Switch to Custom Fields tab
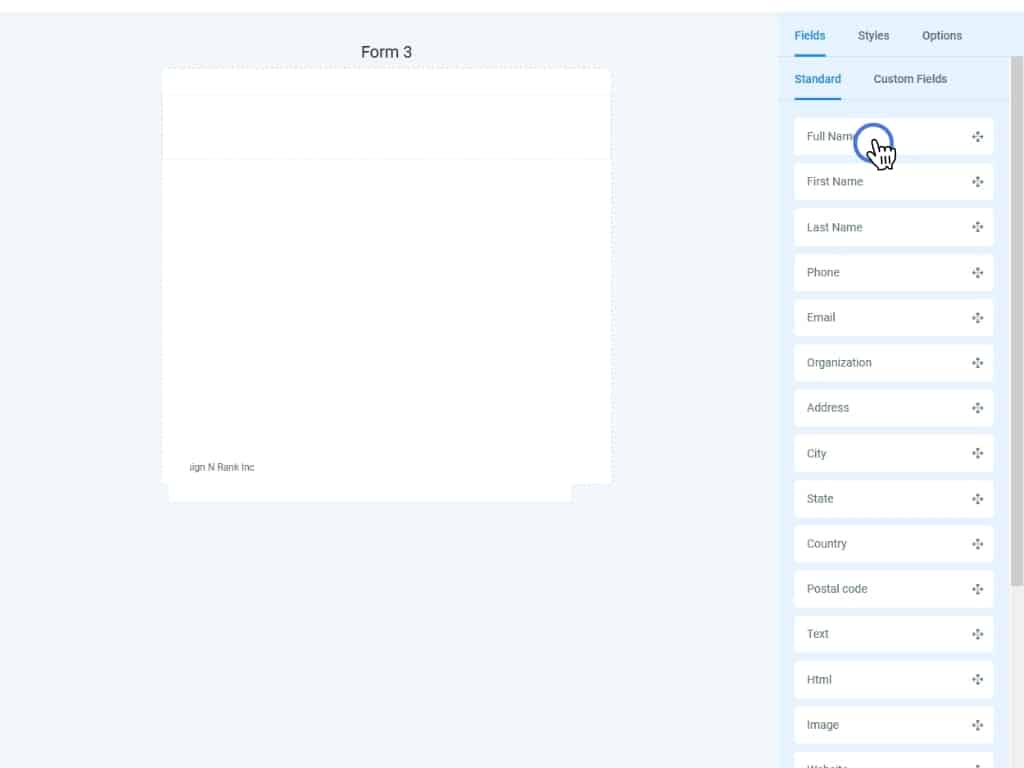Image resolution: width=1024 pixels, height=768 pixels. click(x=909, y=79)
